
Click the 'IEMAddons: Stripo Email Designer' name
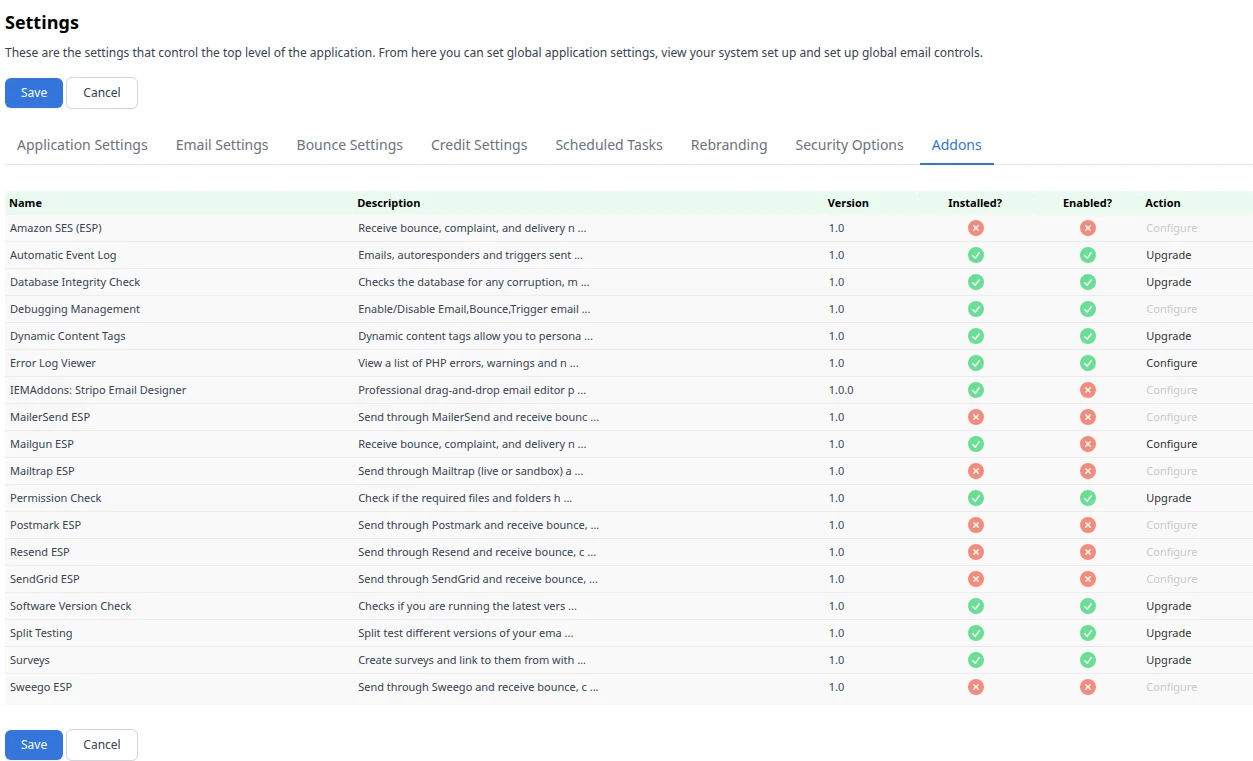point(98,390)
